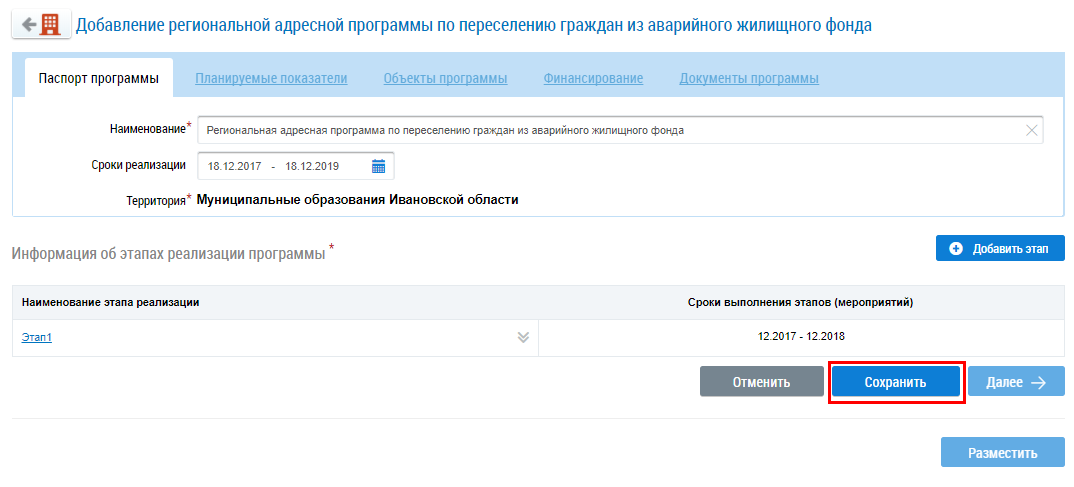Open the Документы программы tab
This screenshot has width=1074, height=487.
click(749, 78)
